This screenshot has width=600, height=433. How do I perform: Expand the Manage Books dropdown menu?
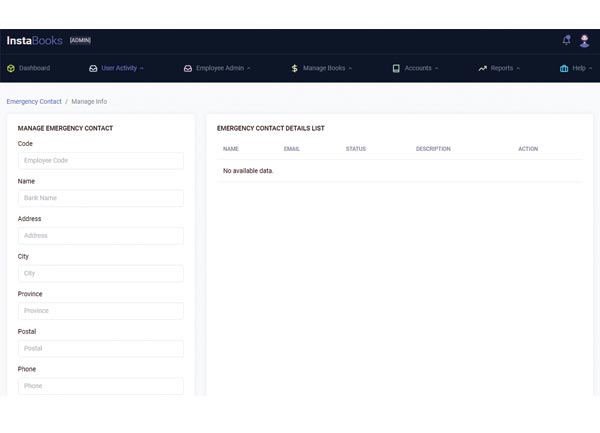[327, 68]
